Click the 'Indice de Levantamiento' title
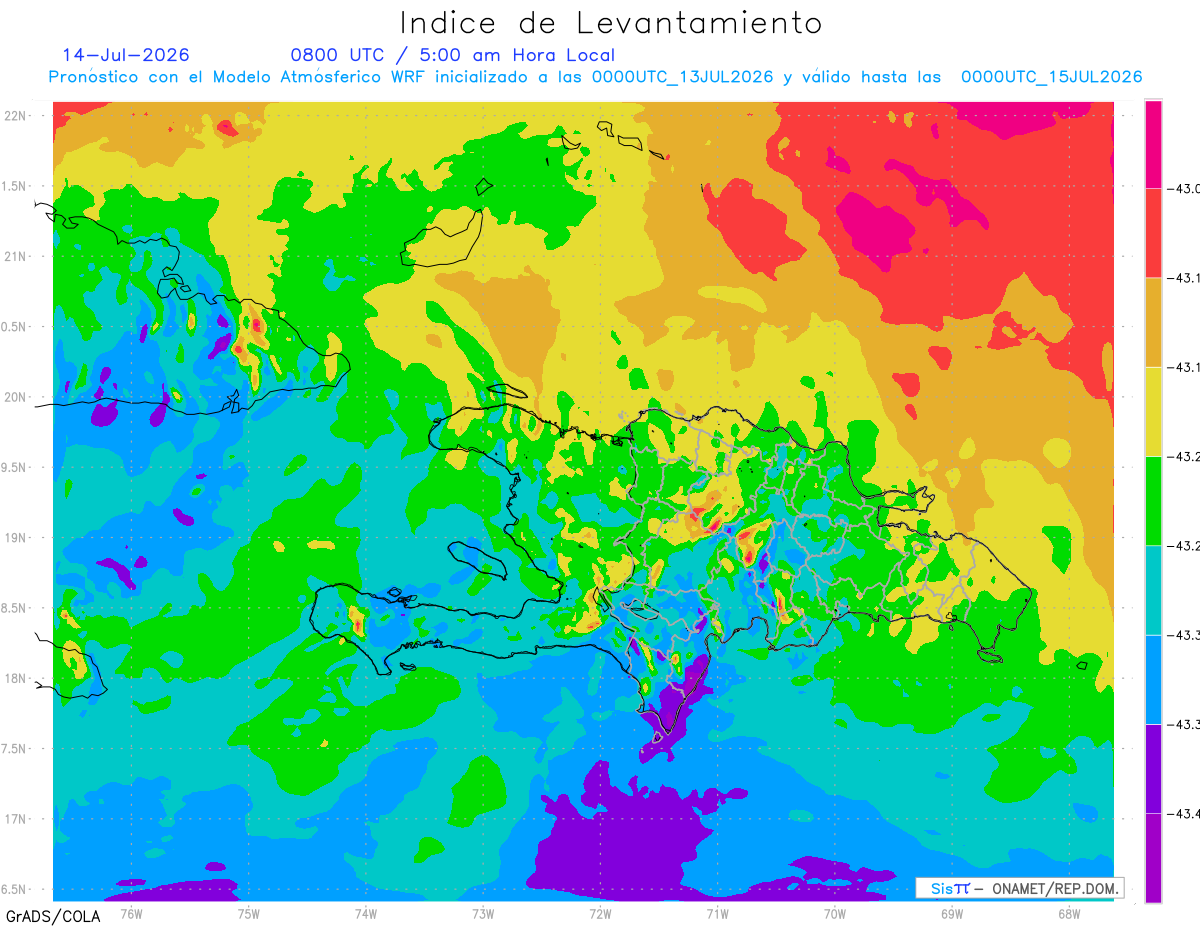Screen dimensions: 1200x927 [x=610, y=22]
